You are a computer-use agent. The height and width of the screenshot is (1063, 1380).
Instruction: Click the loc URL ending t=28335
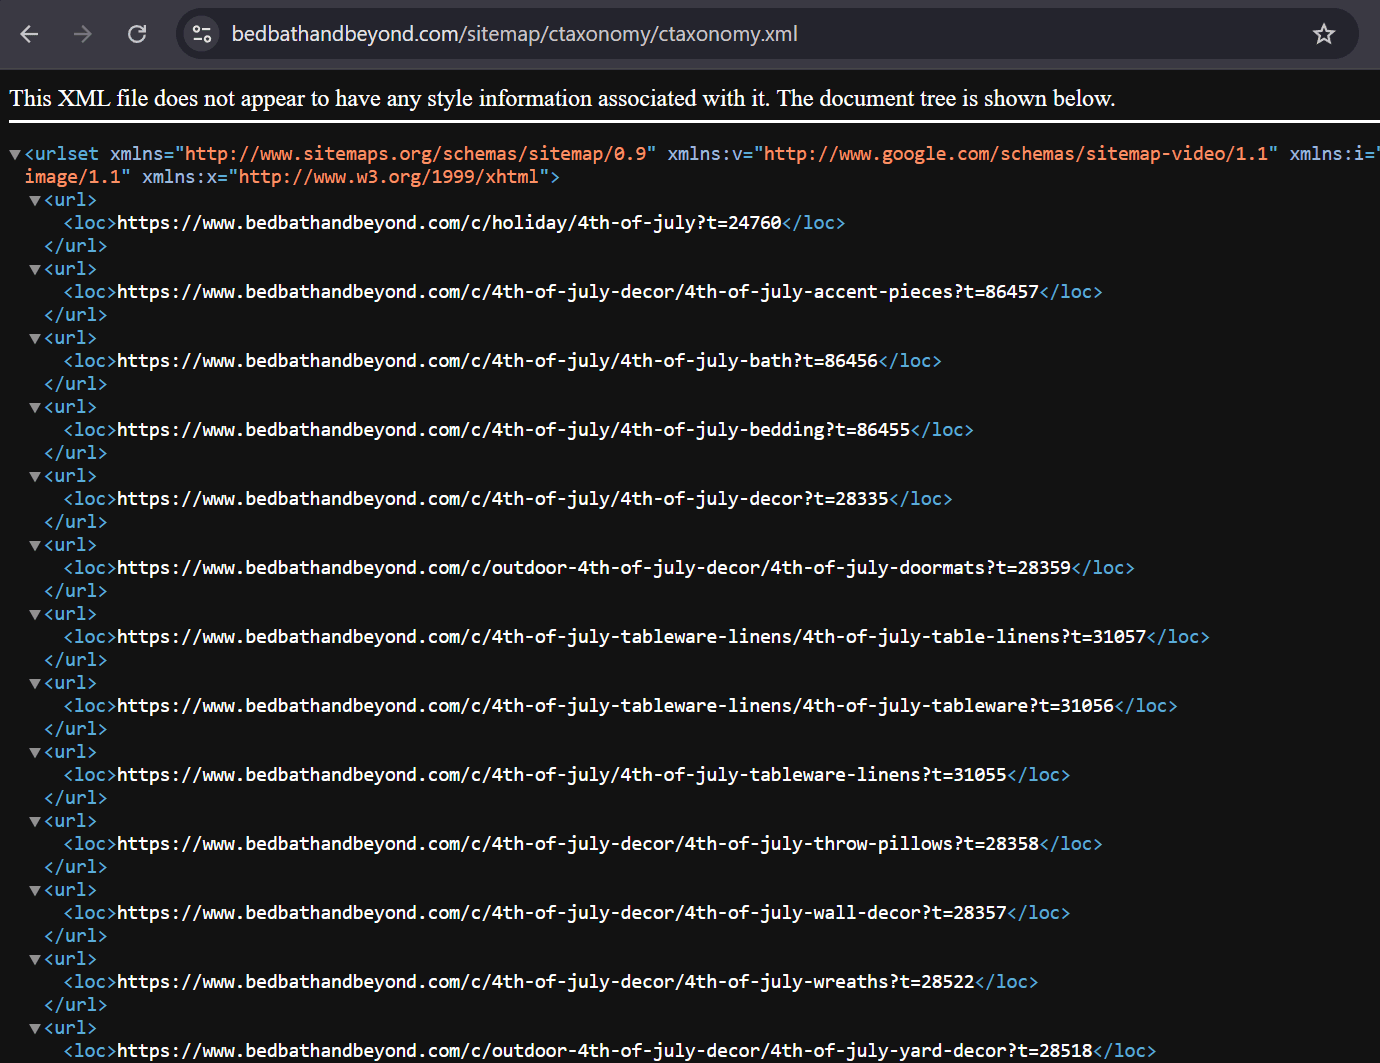pos(503,499)
